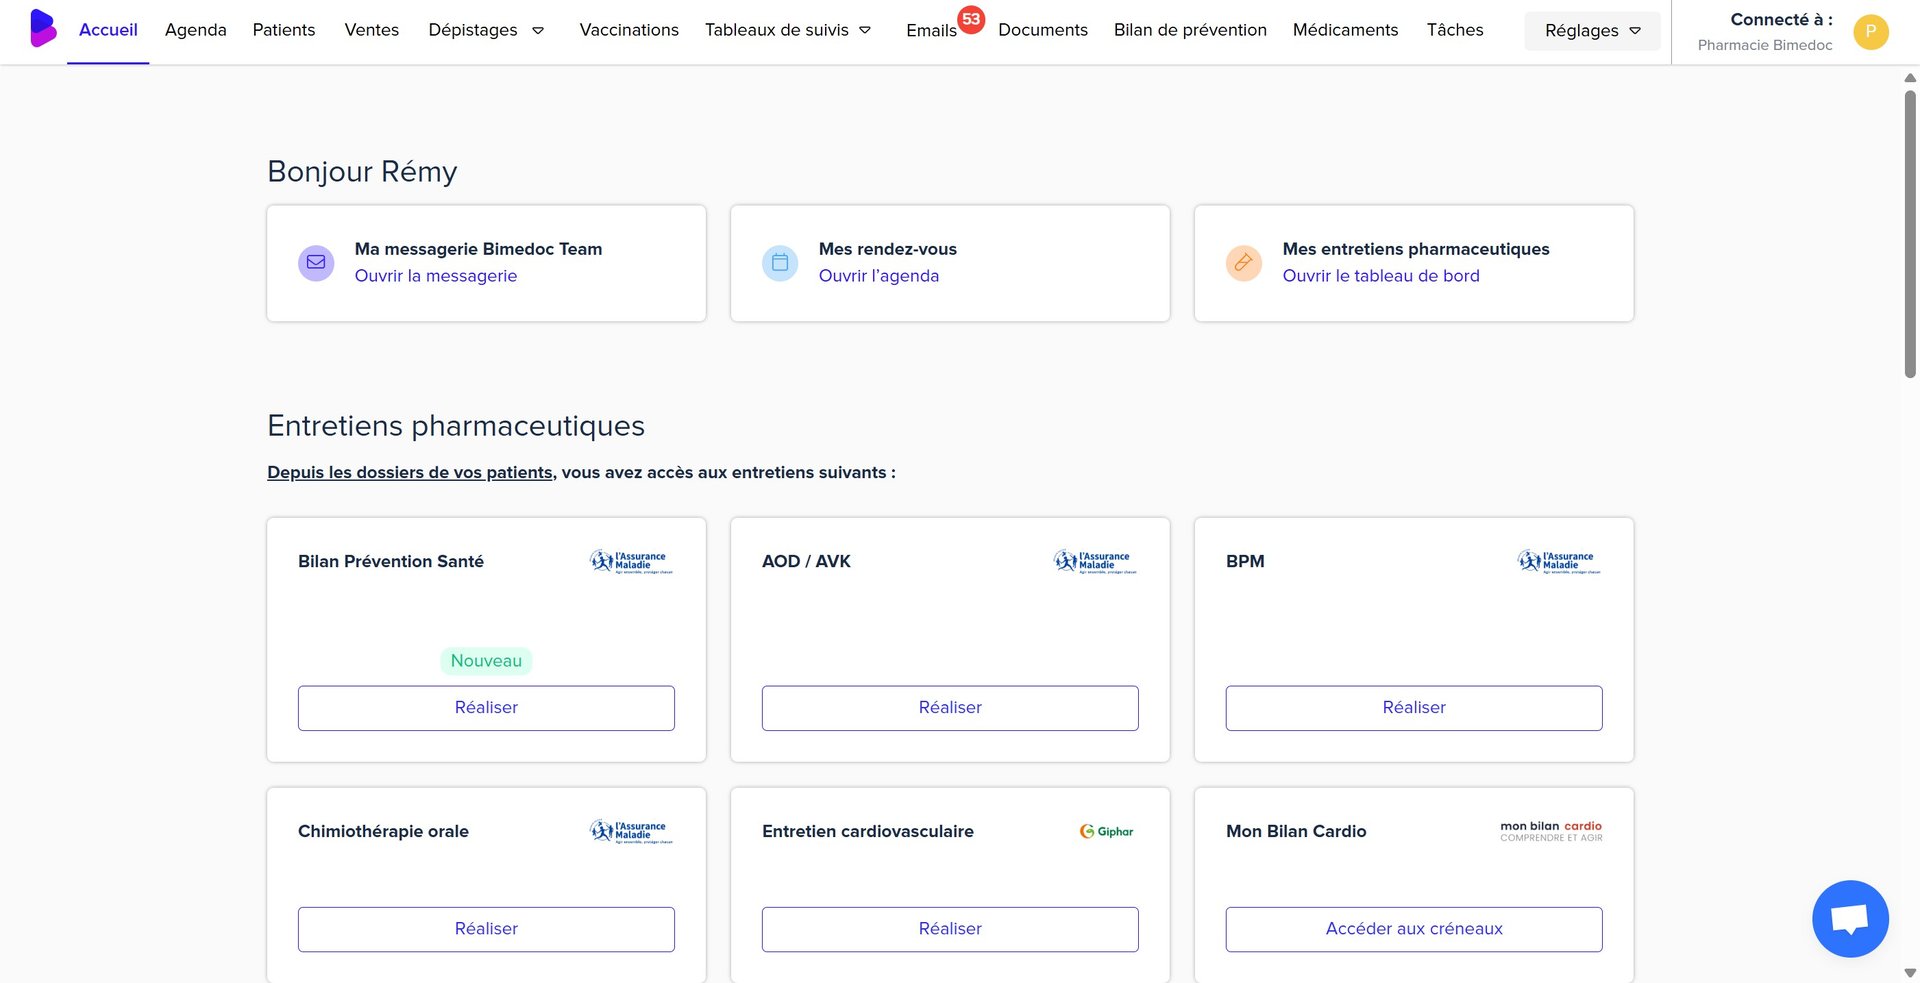The height and width of the screenshot is (983, 1920).
Task: Click the page vertical scrollbar thumb
Action: [x=1910, y=235]
